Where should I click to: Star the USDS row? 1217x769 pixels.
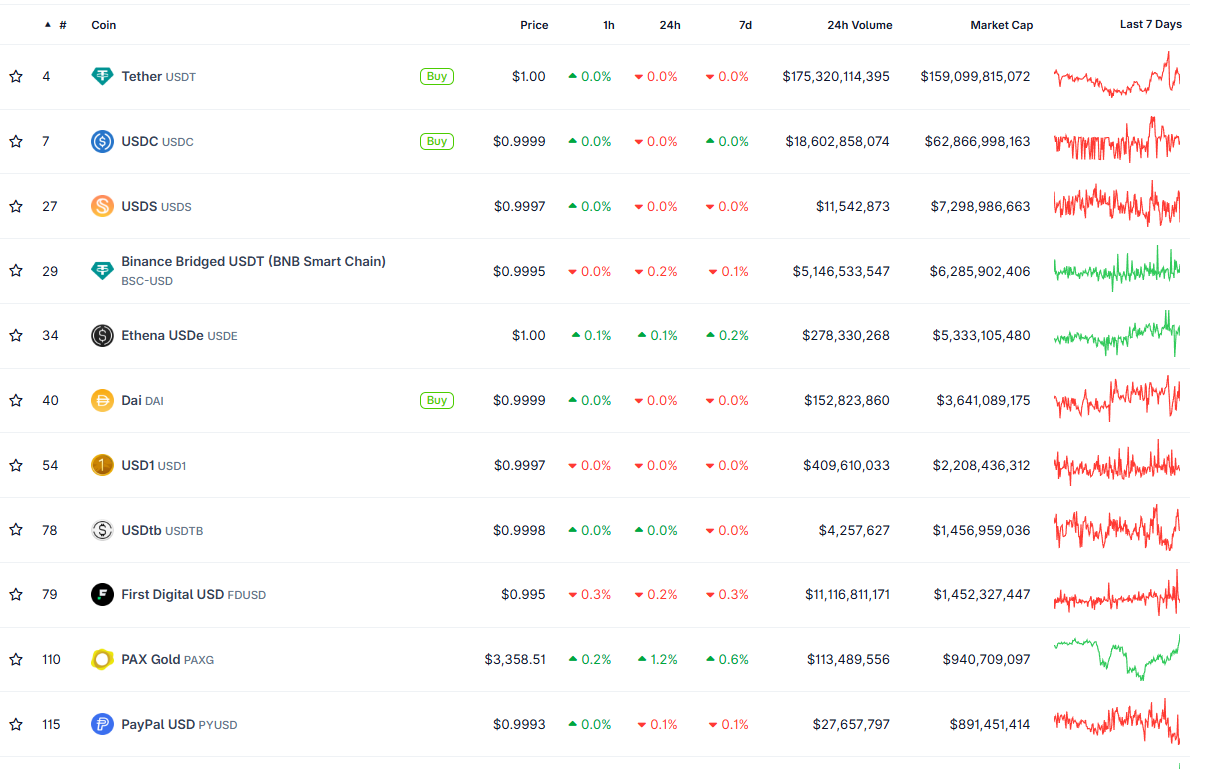click(16, 206)
